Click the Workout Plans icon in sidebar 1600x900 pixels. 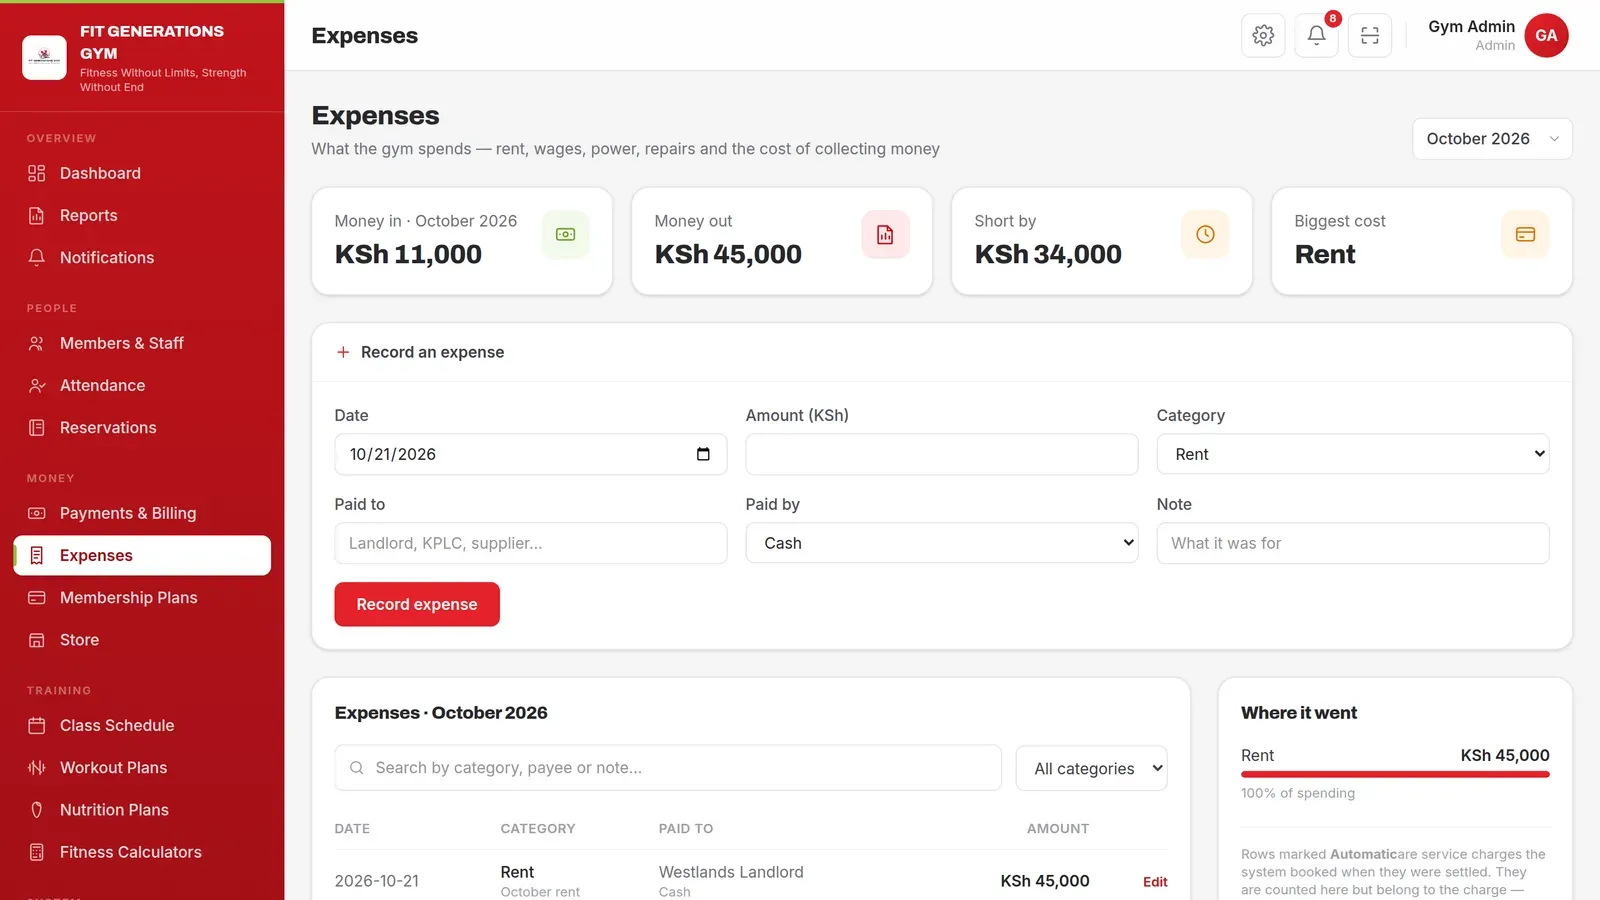coord(37,768)
